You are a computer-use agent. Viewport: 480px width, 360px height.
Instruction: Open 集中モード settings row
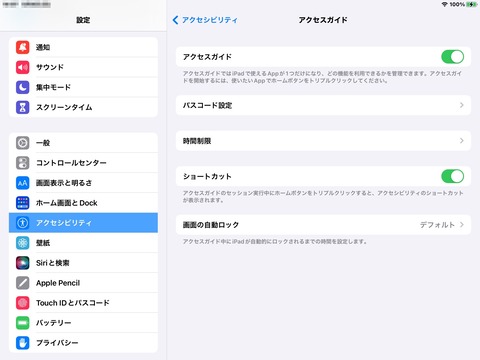pos(83,87)
